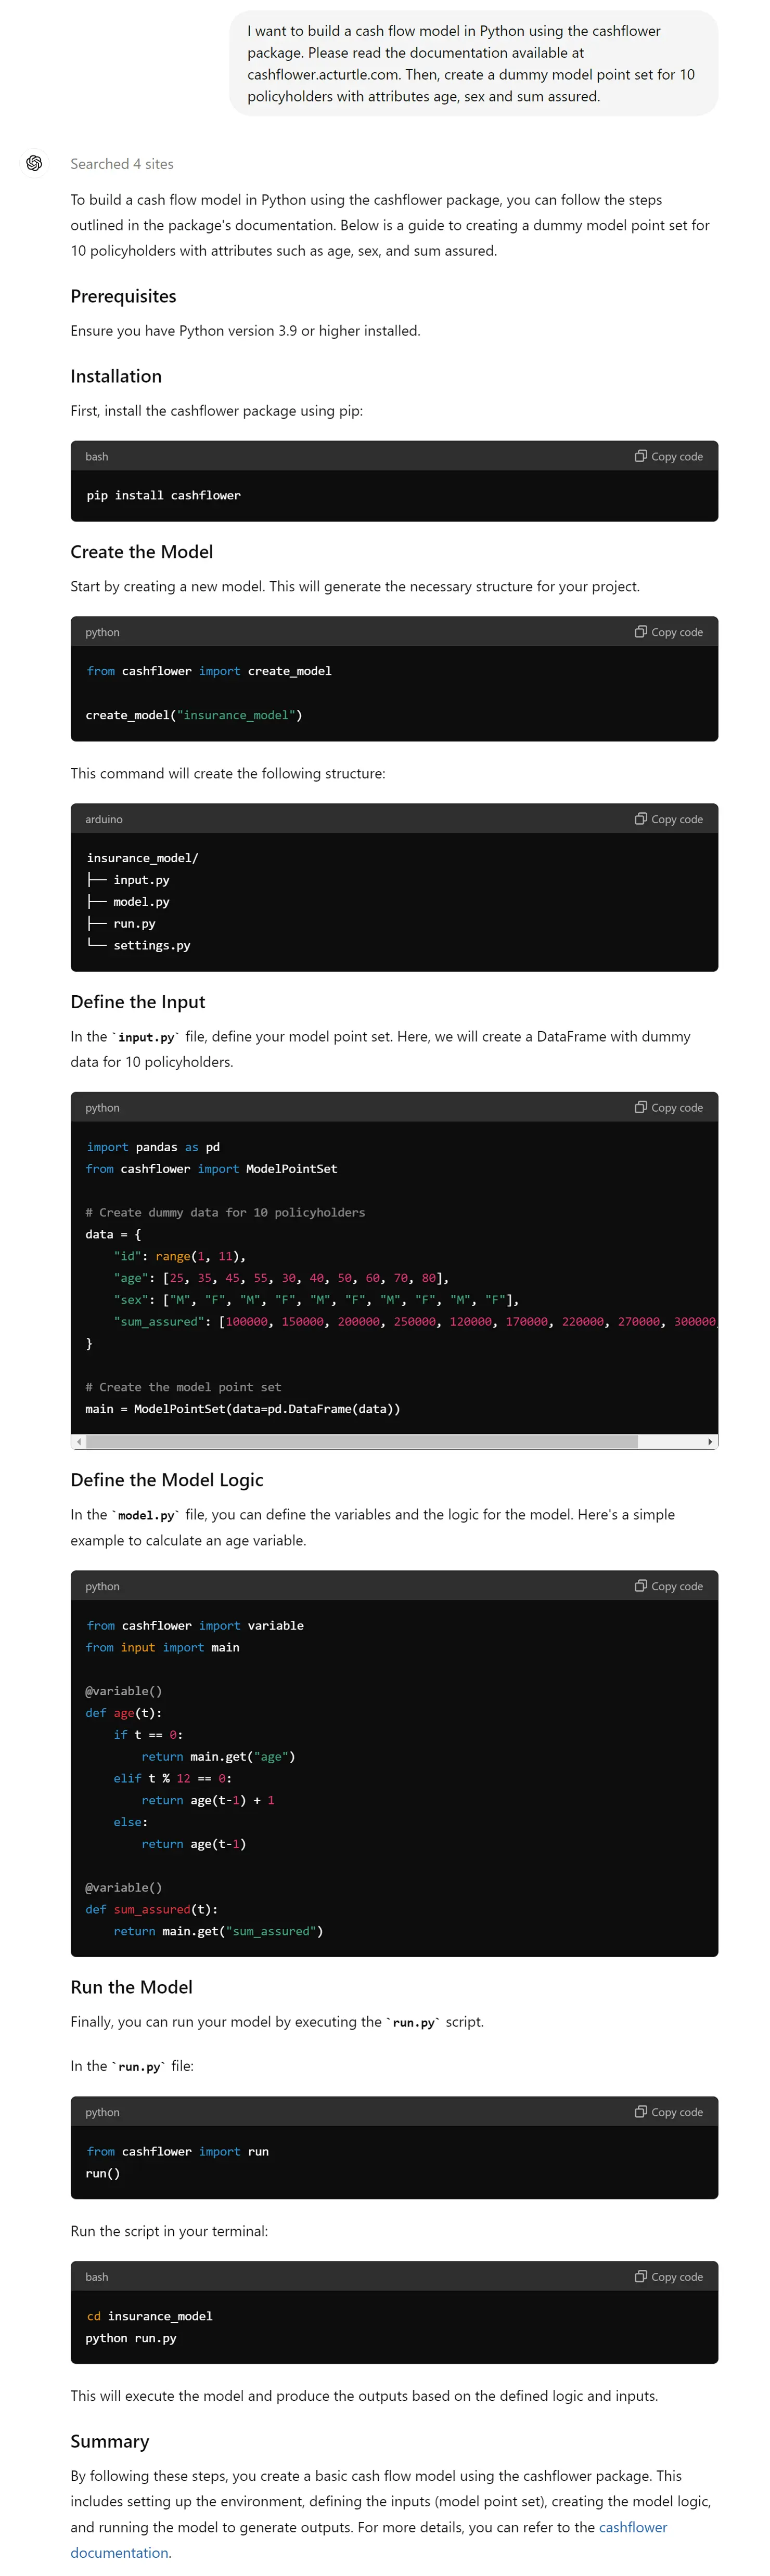The height and width of the screenshot is (2576, 770).
Task: Click the pip install cashflower command text
Action: tap(163, 495)
